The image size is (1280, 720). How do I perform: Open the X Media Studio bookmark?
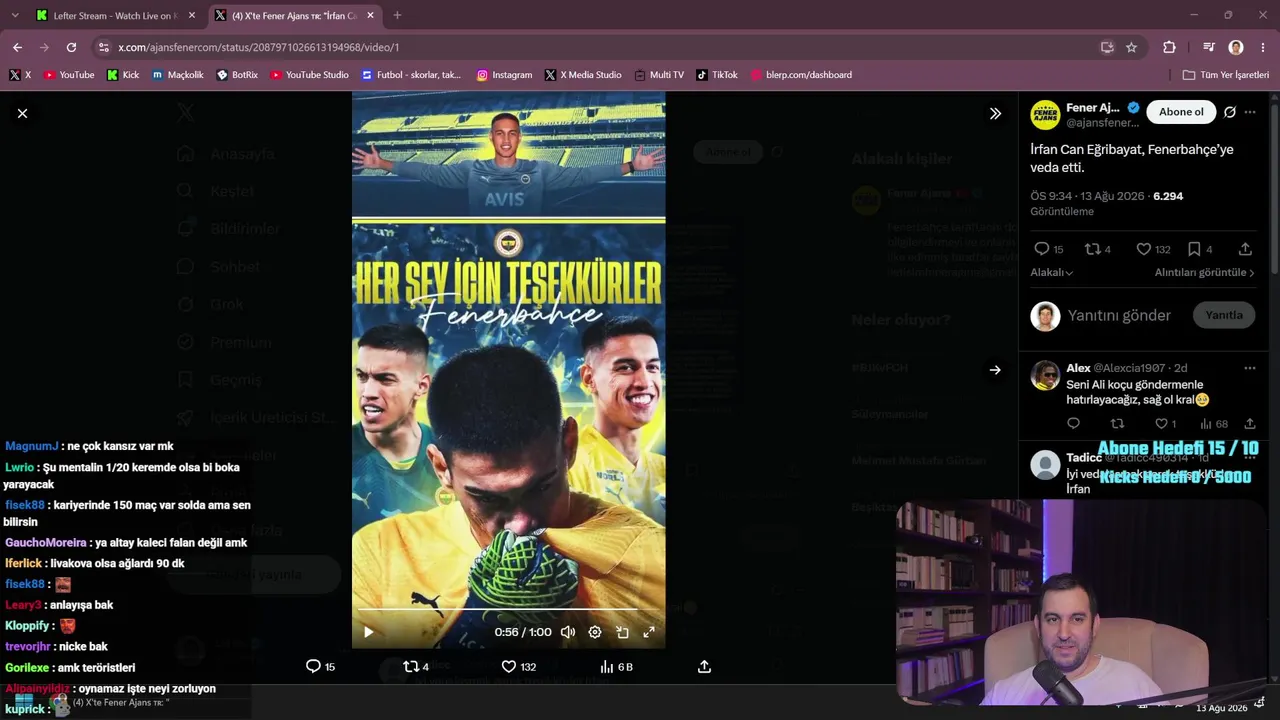tap(583, 75)
